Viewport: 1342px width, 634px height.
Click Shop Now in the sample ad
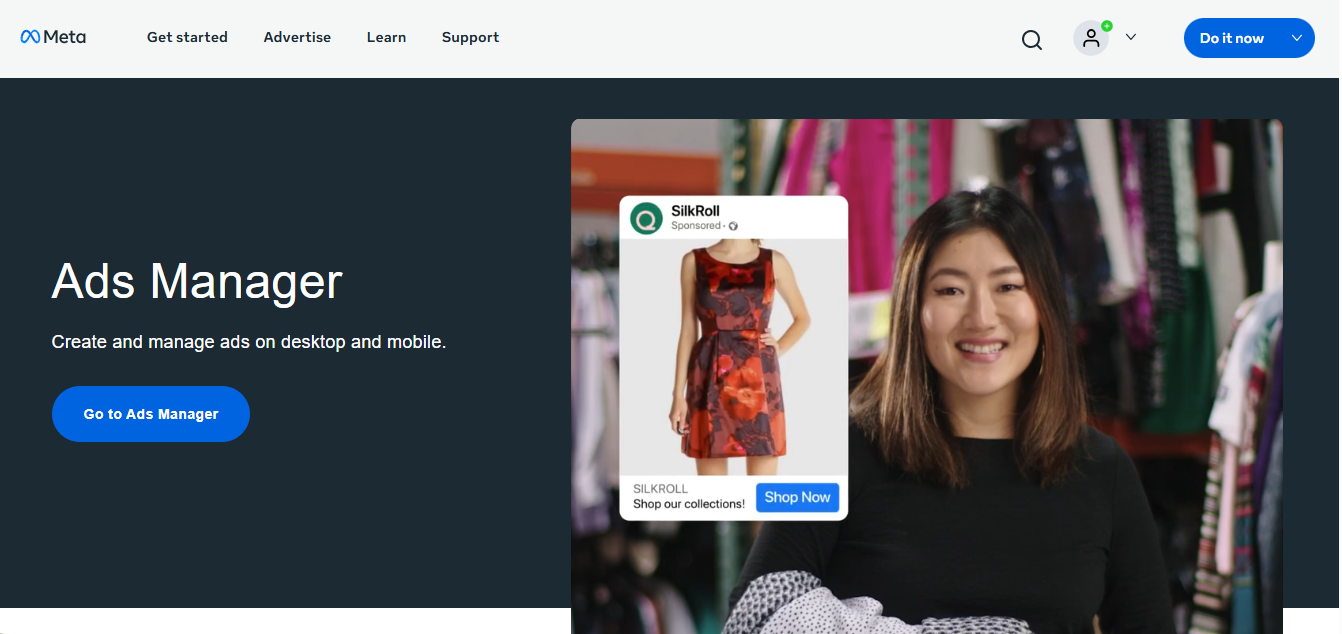(x=797, y=497)
